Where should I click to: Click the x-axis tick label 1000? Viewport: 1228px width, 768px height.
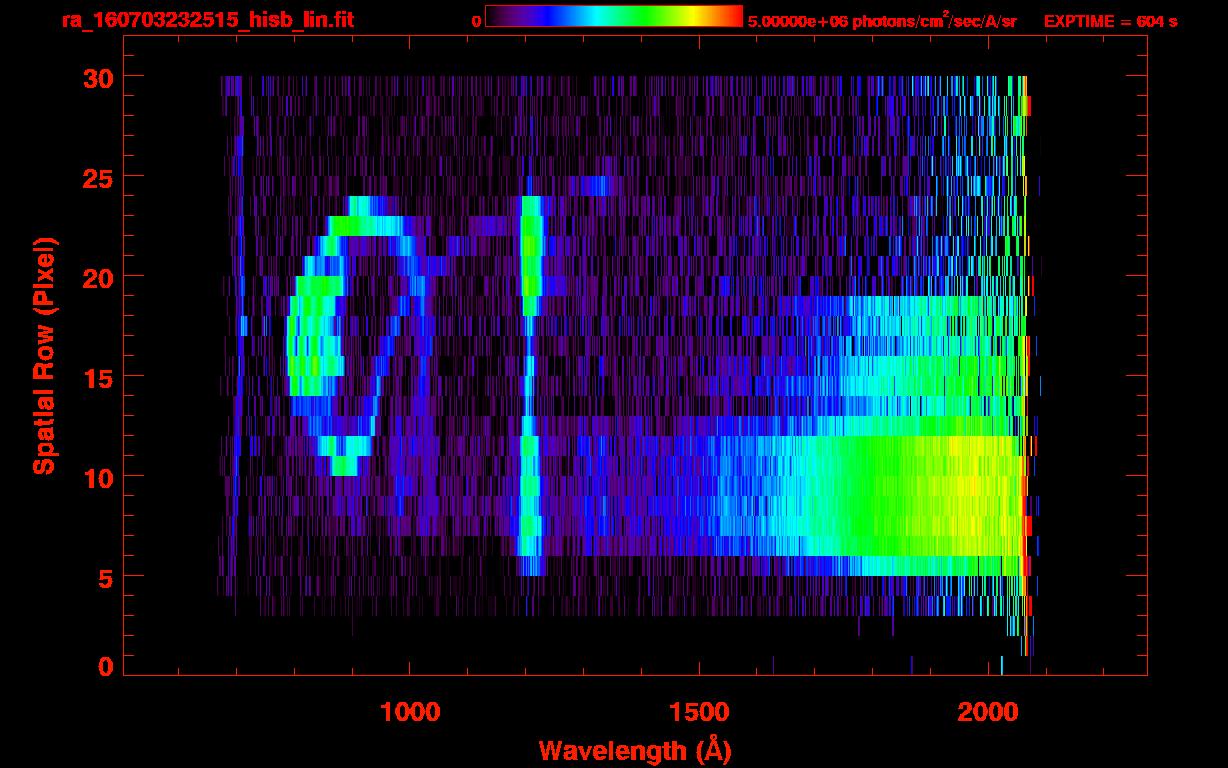point(410,711)
